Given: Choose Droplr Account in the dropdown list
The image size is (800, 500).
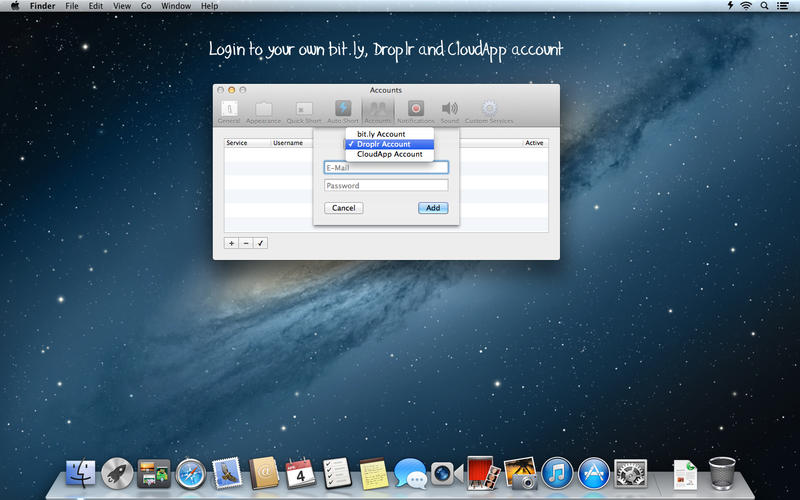Looking at the screenshot, I should coord(390,144).
